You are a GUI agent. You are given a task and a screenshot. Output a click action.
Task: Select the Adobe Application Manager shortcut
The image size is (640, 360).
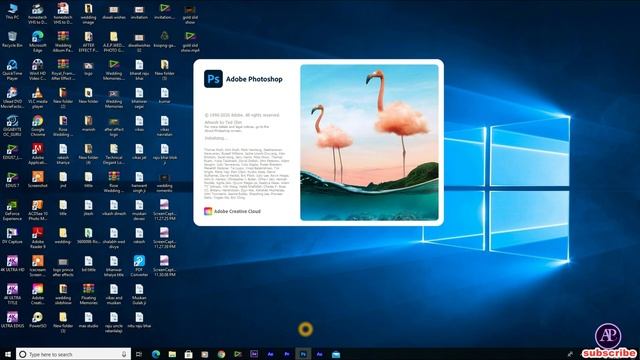click(38, 154)
